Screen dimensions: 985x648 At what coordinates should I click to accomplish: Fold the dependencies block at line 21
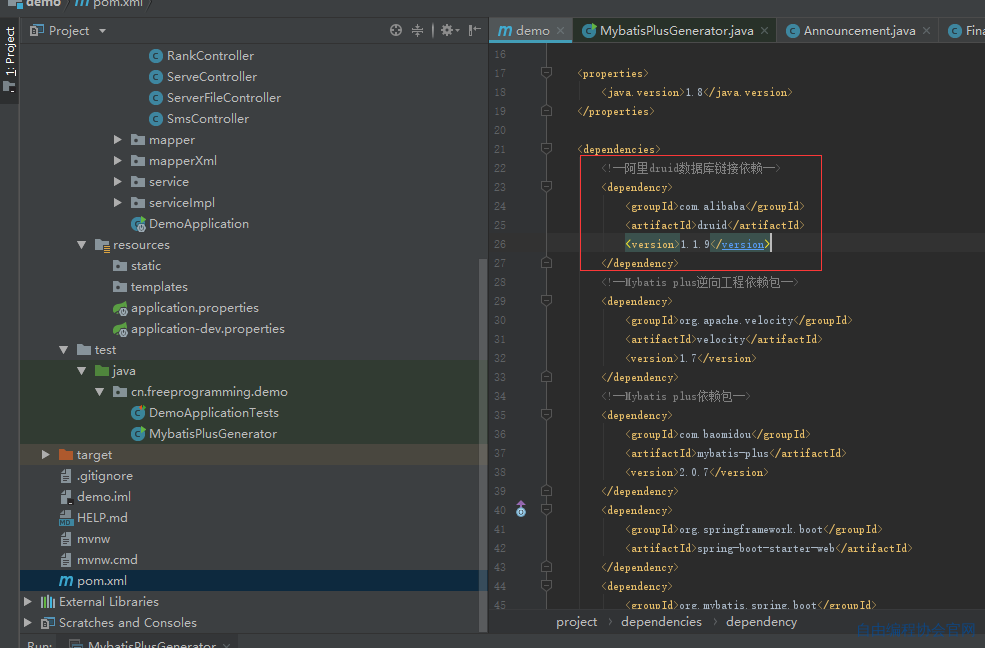(547, 149)
